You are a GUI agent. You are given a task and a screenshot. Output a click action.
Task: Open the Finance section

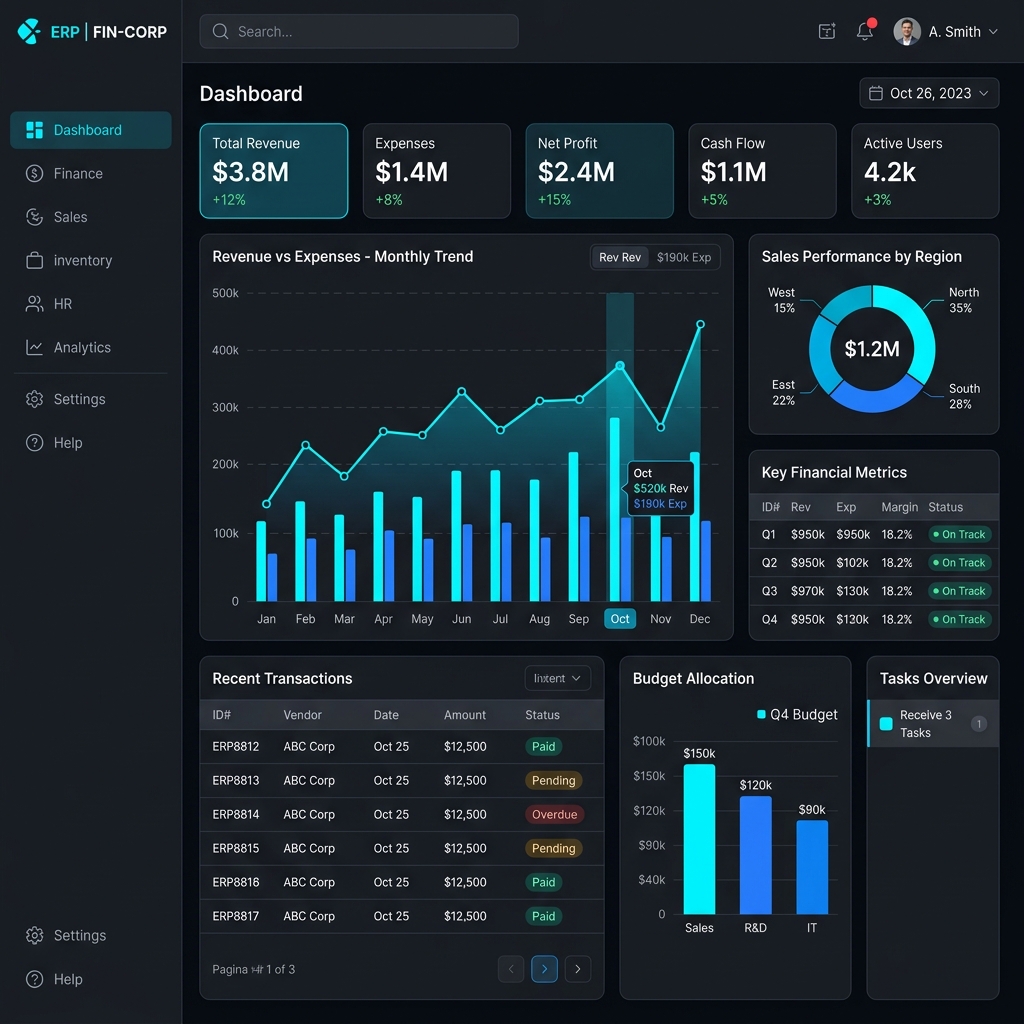pyautogui.click(x=91, y=174)
